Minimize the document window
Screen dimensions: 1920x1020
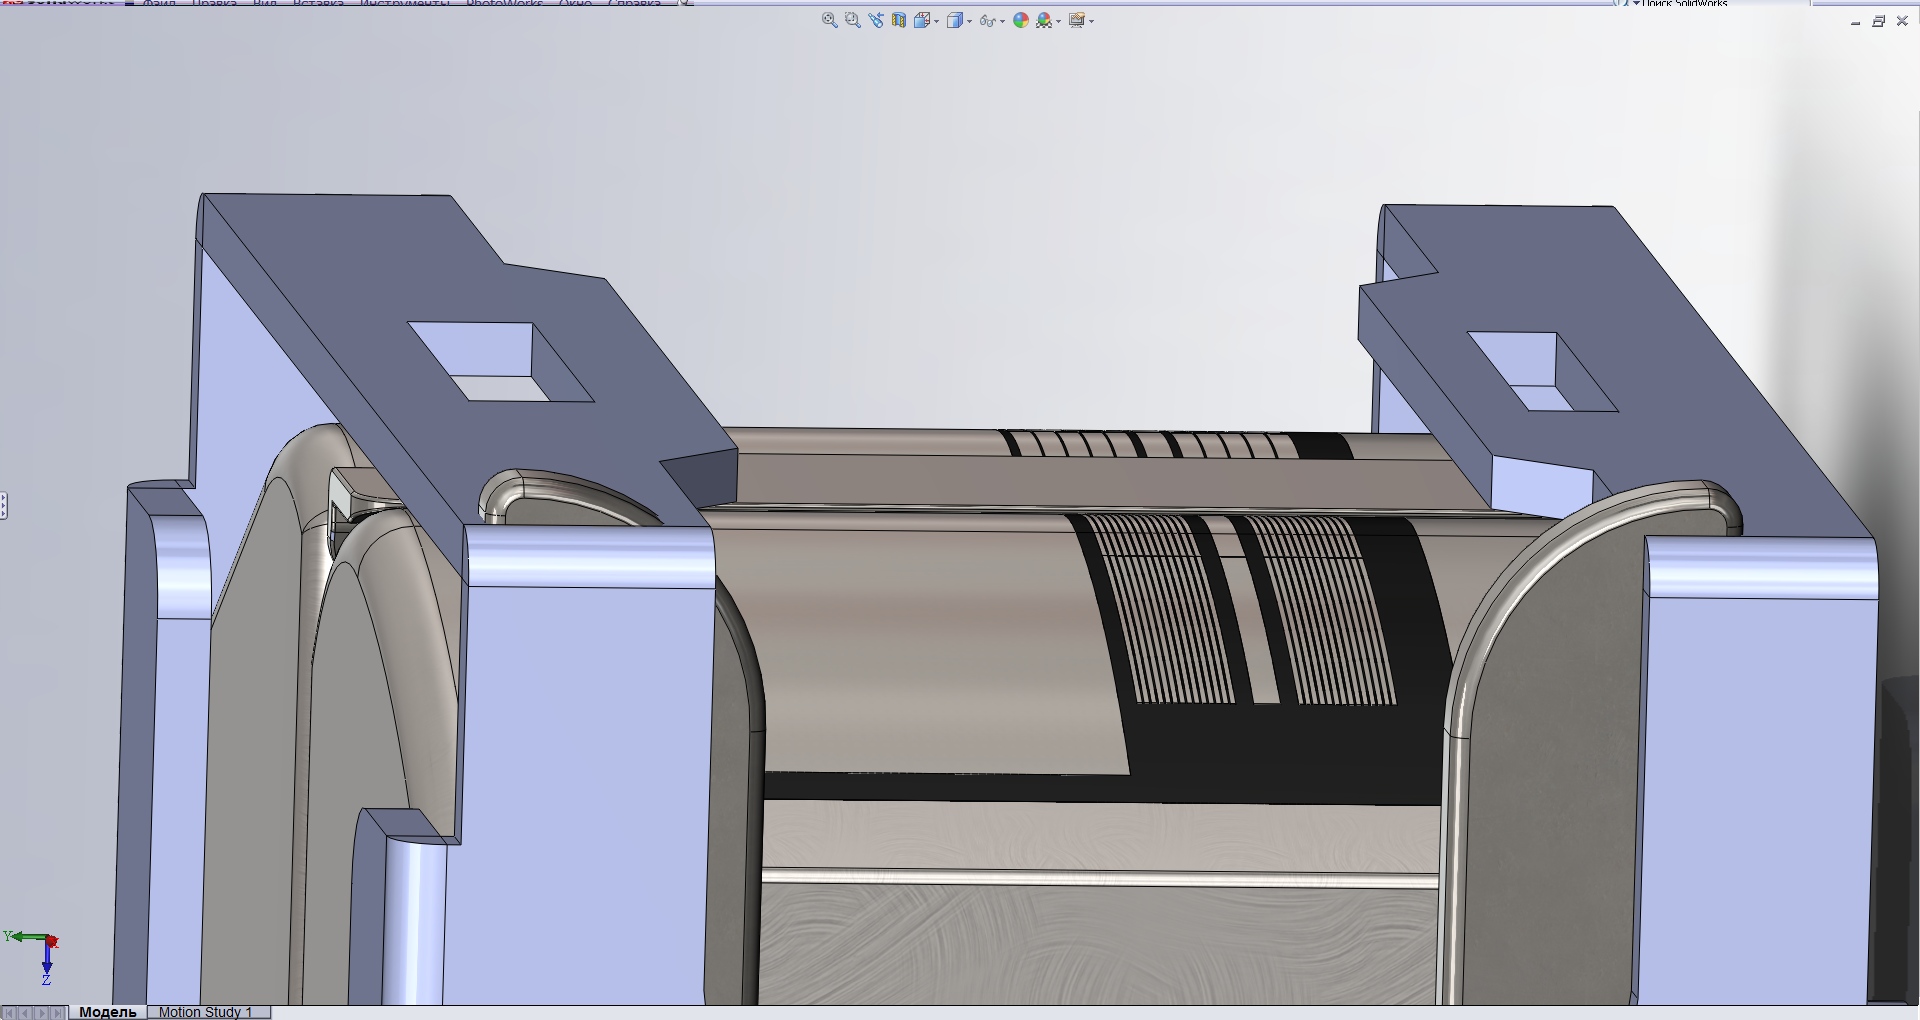[1856, 22]
